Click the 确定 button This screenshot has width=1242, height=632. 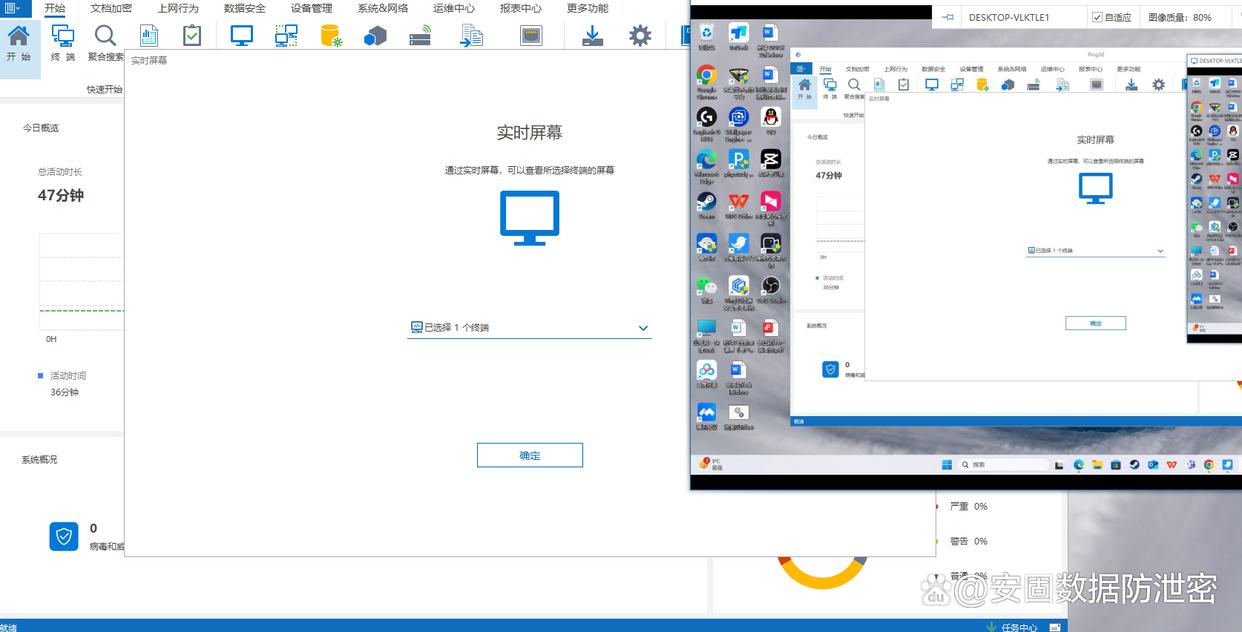pyautogui.click(x=529, y=456)
